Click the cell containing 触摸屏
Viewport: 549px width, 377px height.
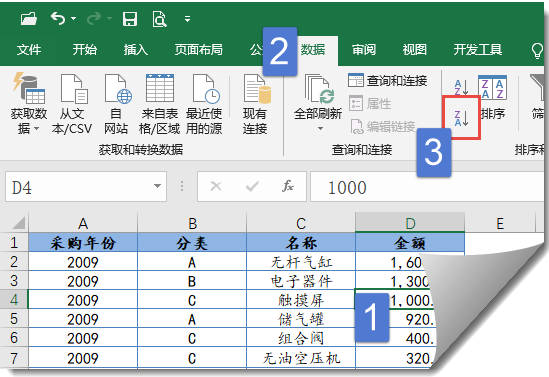pyautogui.click(x=301, y=299)
